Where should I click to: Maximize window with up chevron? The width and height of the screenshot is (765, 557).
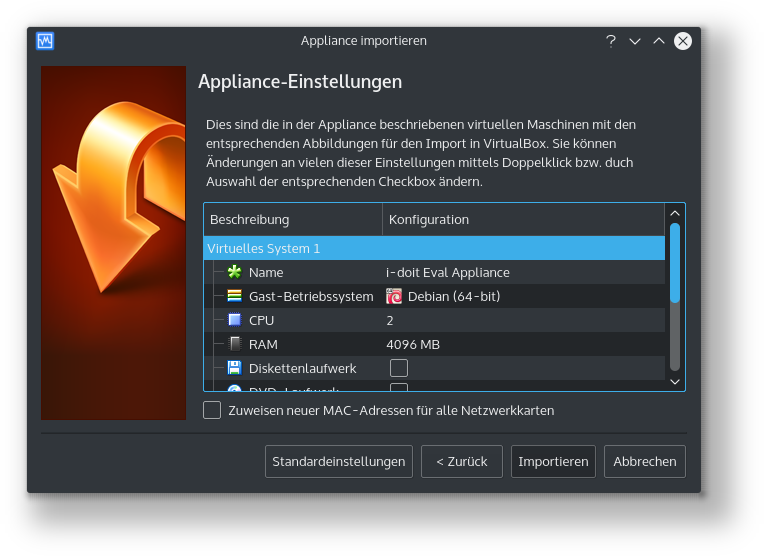(659, 41)
